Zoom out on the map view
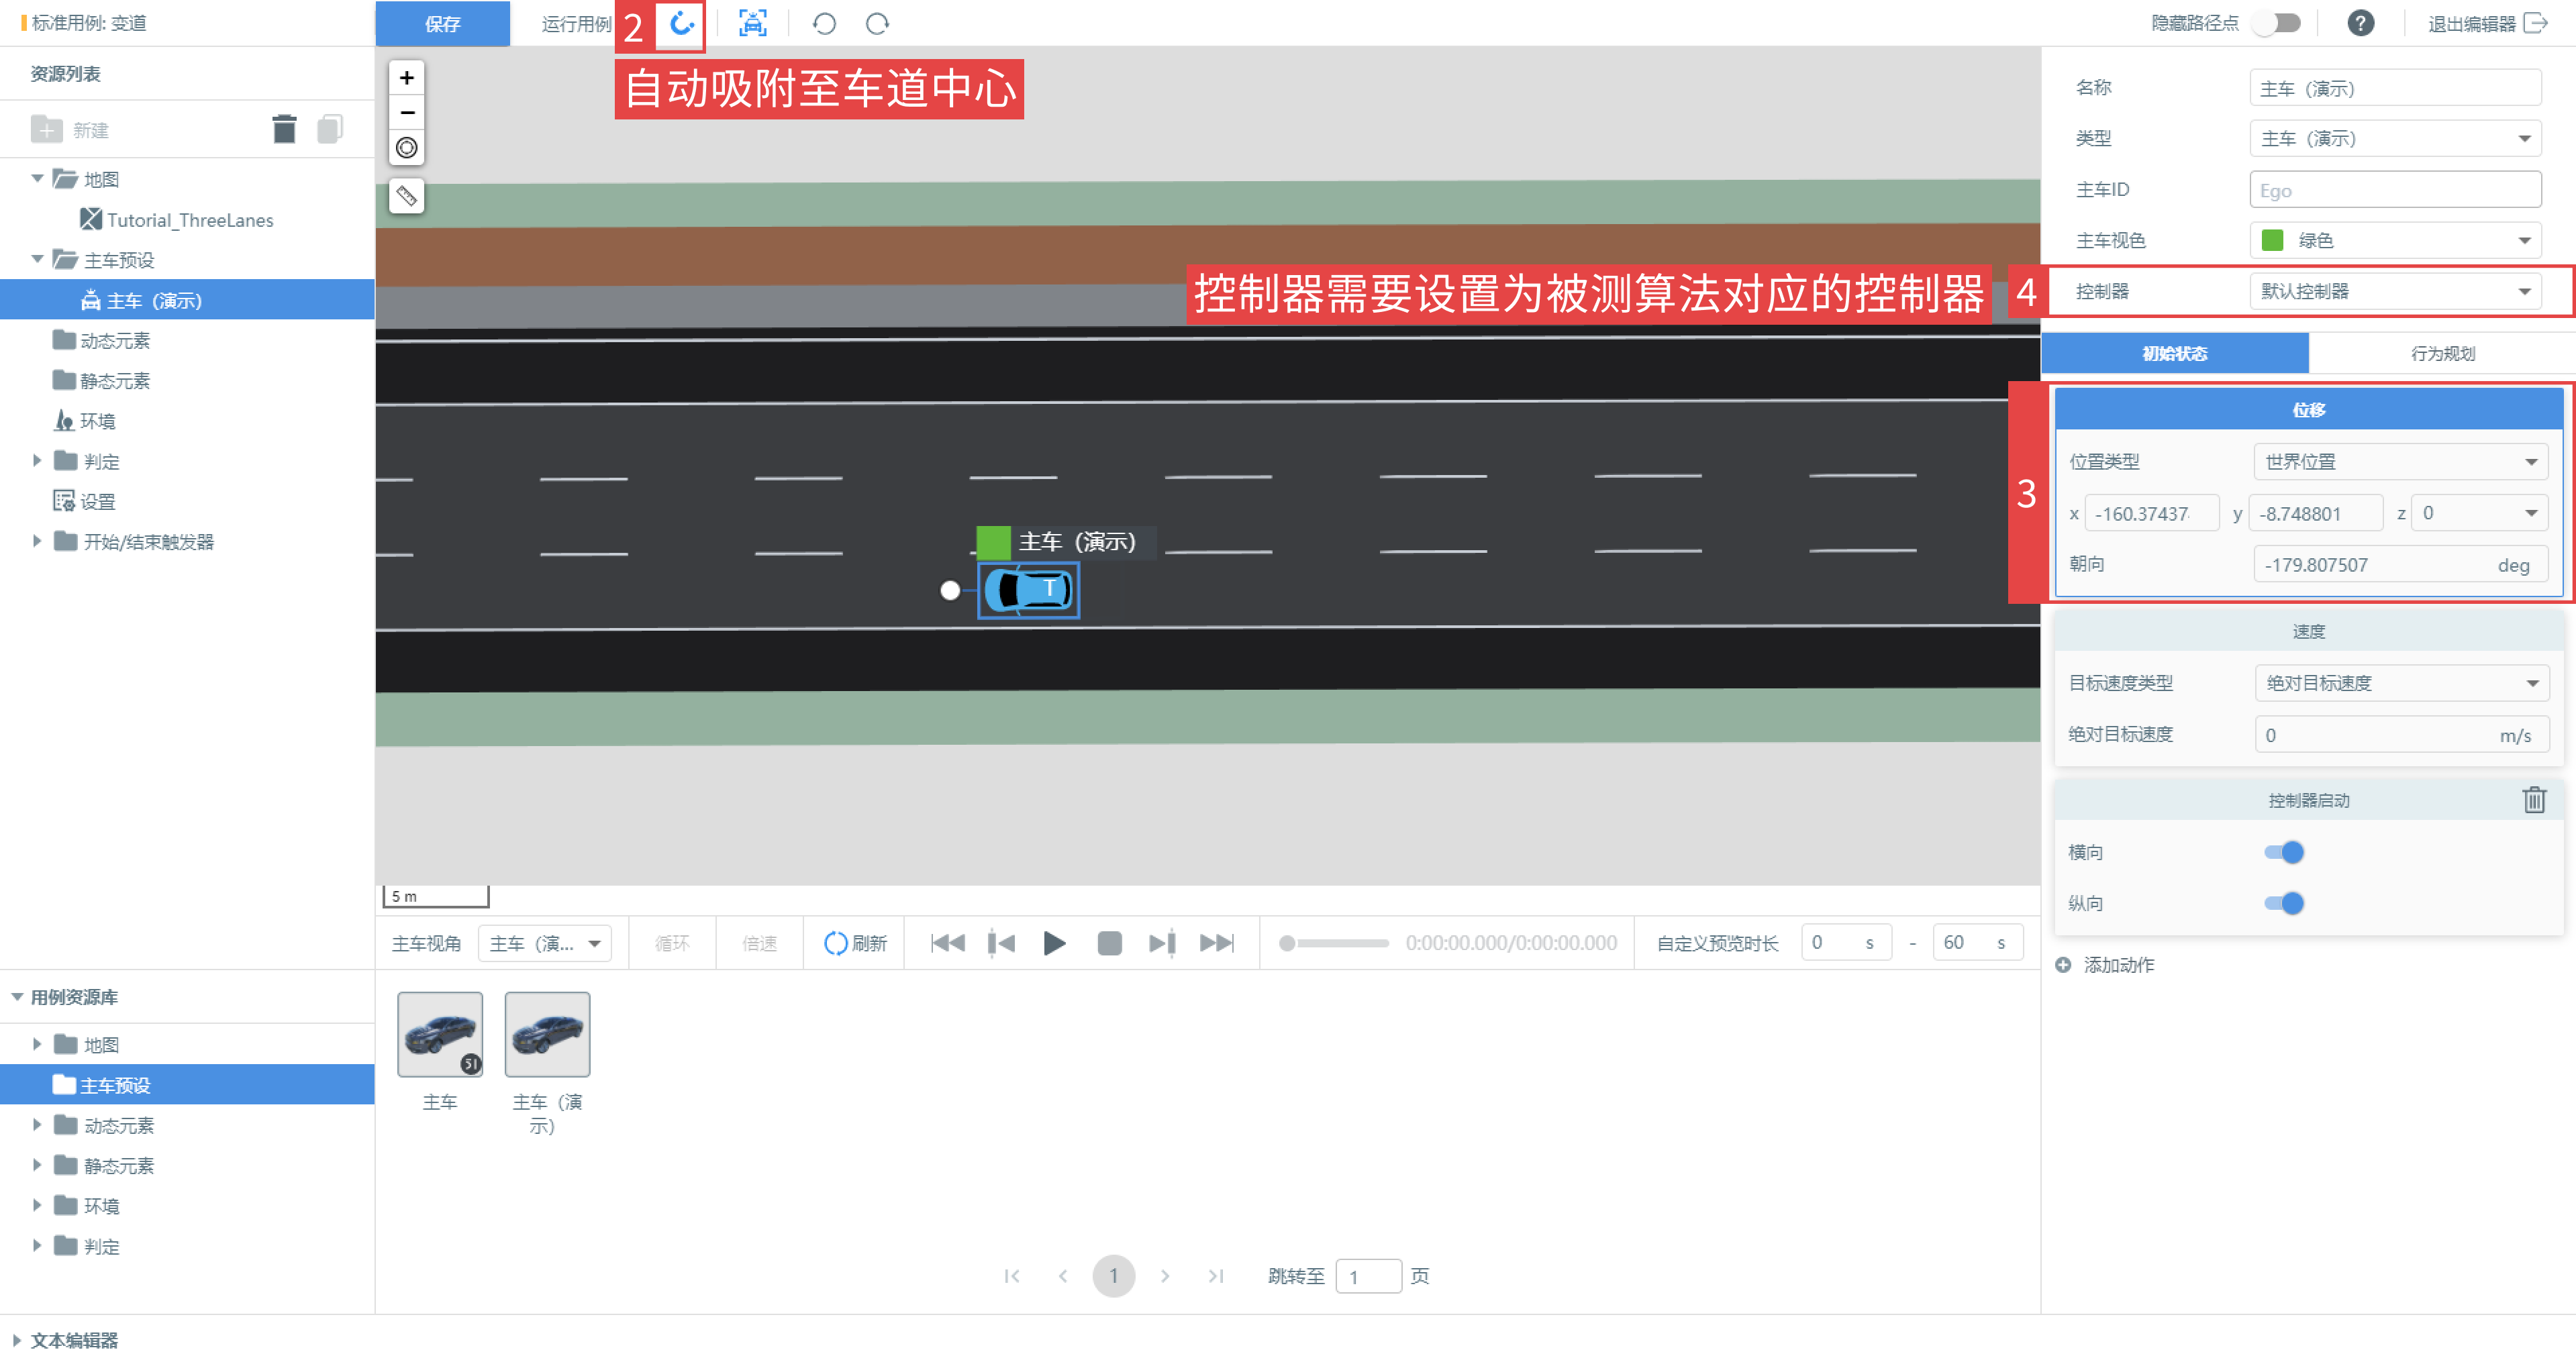2576x1358 pixels. point(407,113)
